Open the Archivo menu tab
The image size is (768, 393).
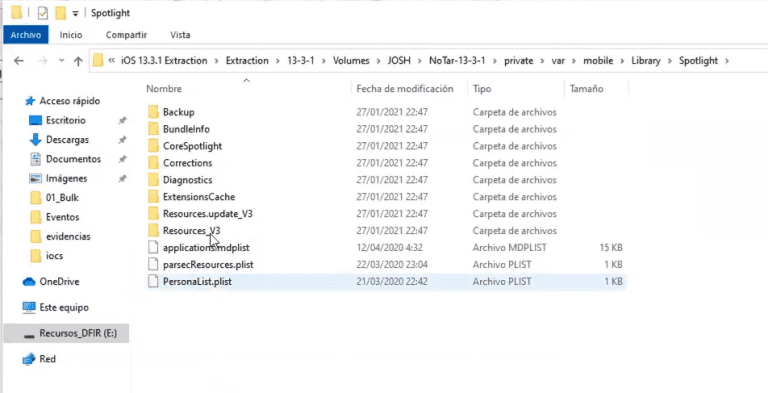(x=25, y=35)
